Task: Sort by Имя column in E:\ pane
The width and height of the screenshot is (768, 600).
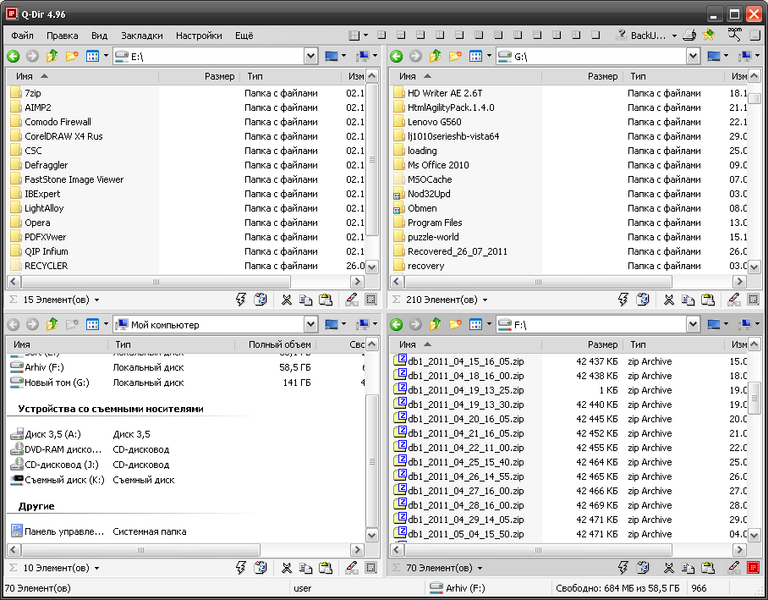Action: [82, 76]
